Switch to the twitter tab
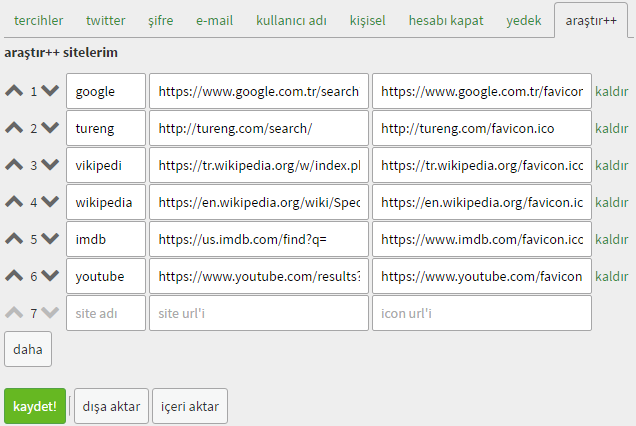 tap(105, 20)
